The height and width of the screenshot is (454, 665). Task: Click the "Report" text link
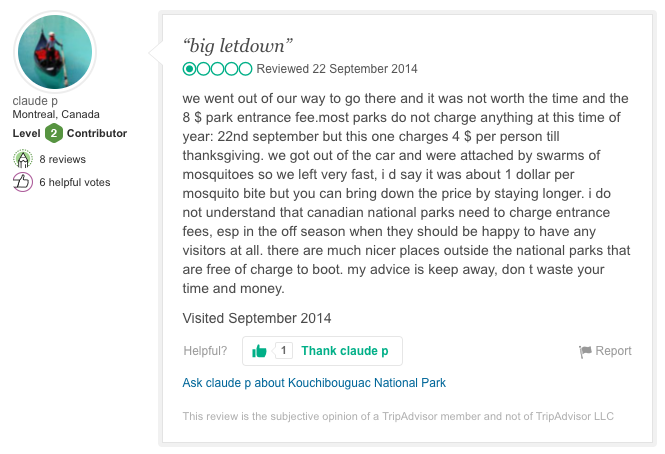click(x=613, y=351)
